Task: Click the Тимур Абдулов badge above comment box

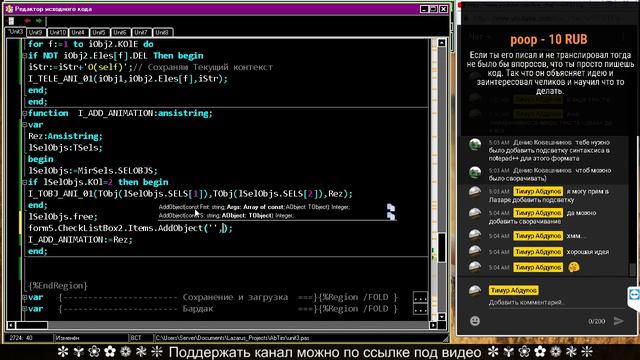Action: click(513, 290)
